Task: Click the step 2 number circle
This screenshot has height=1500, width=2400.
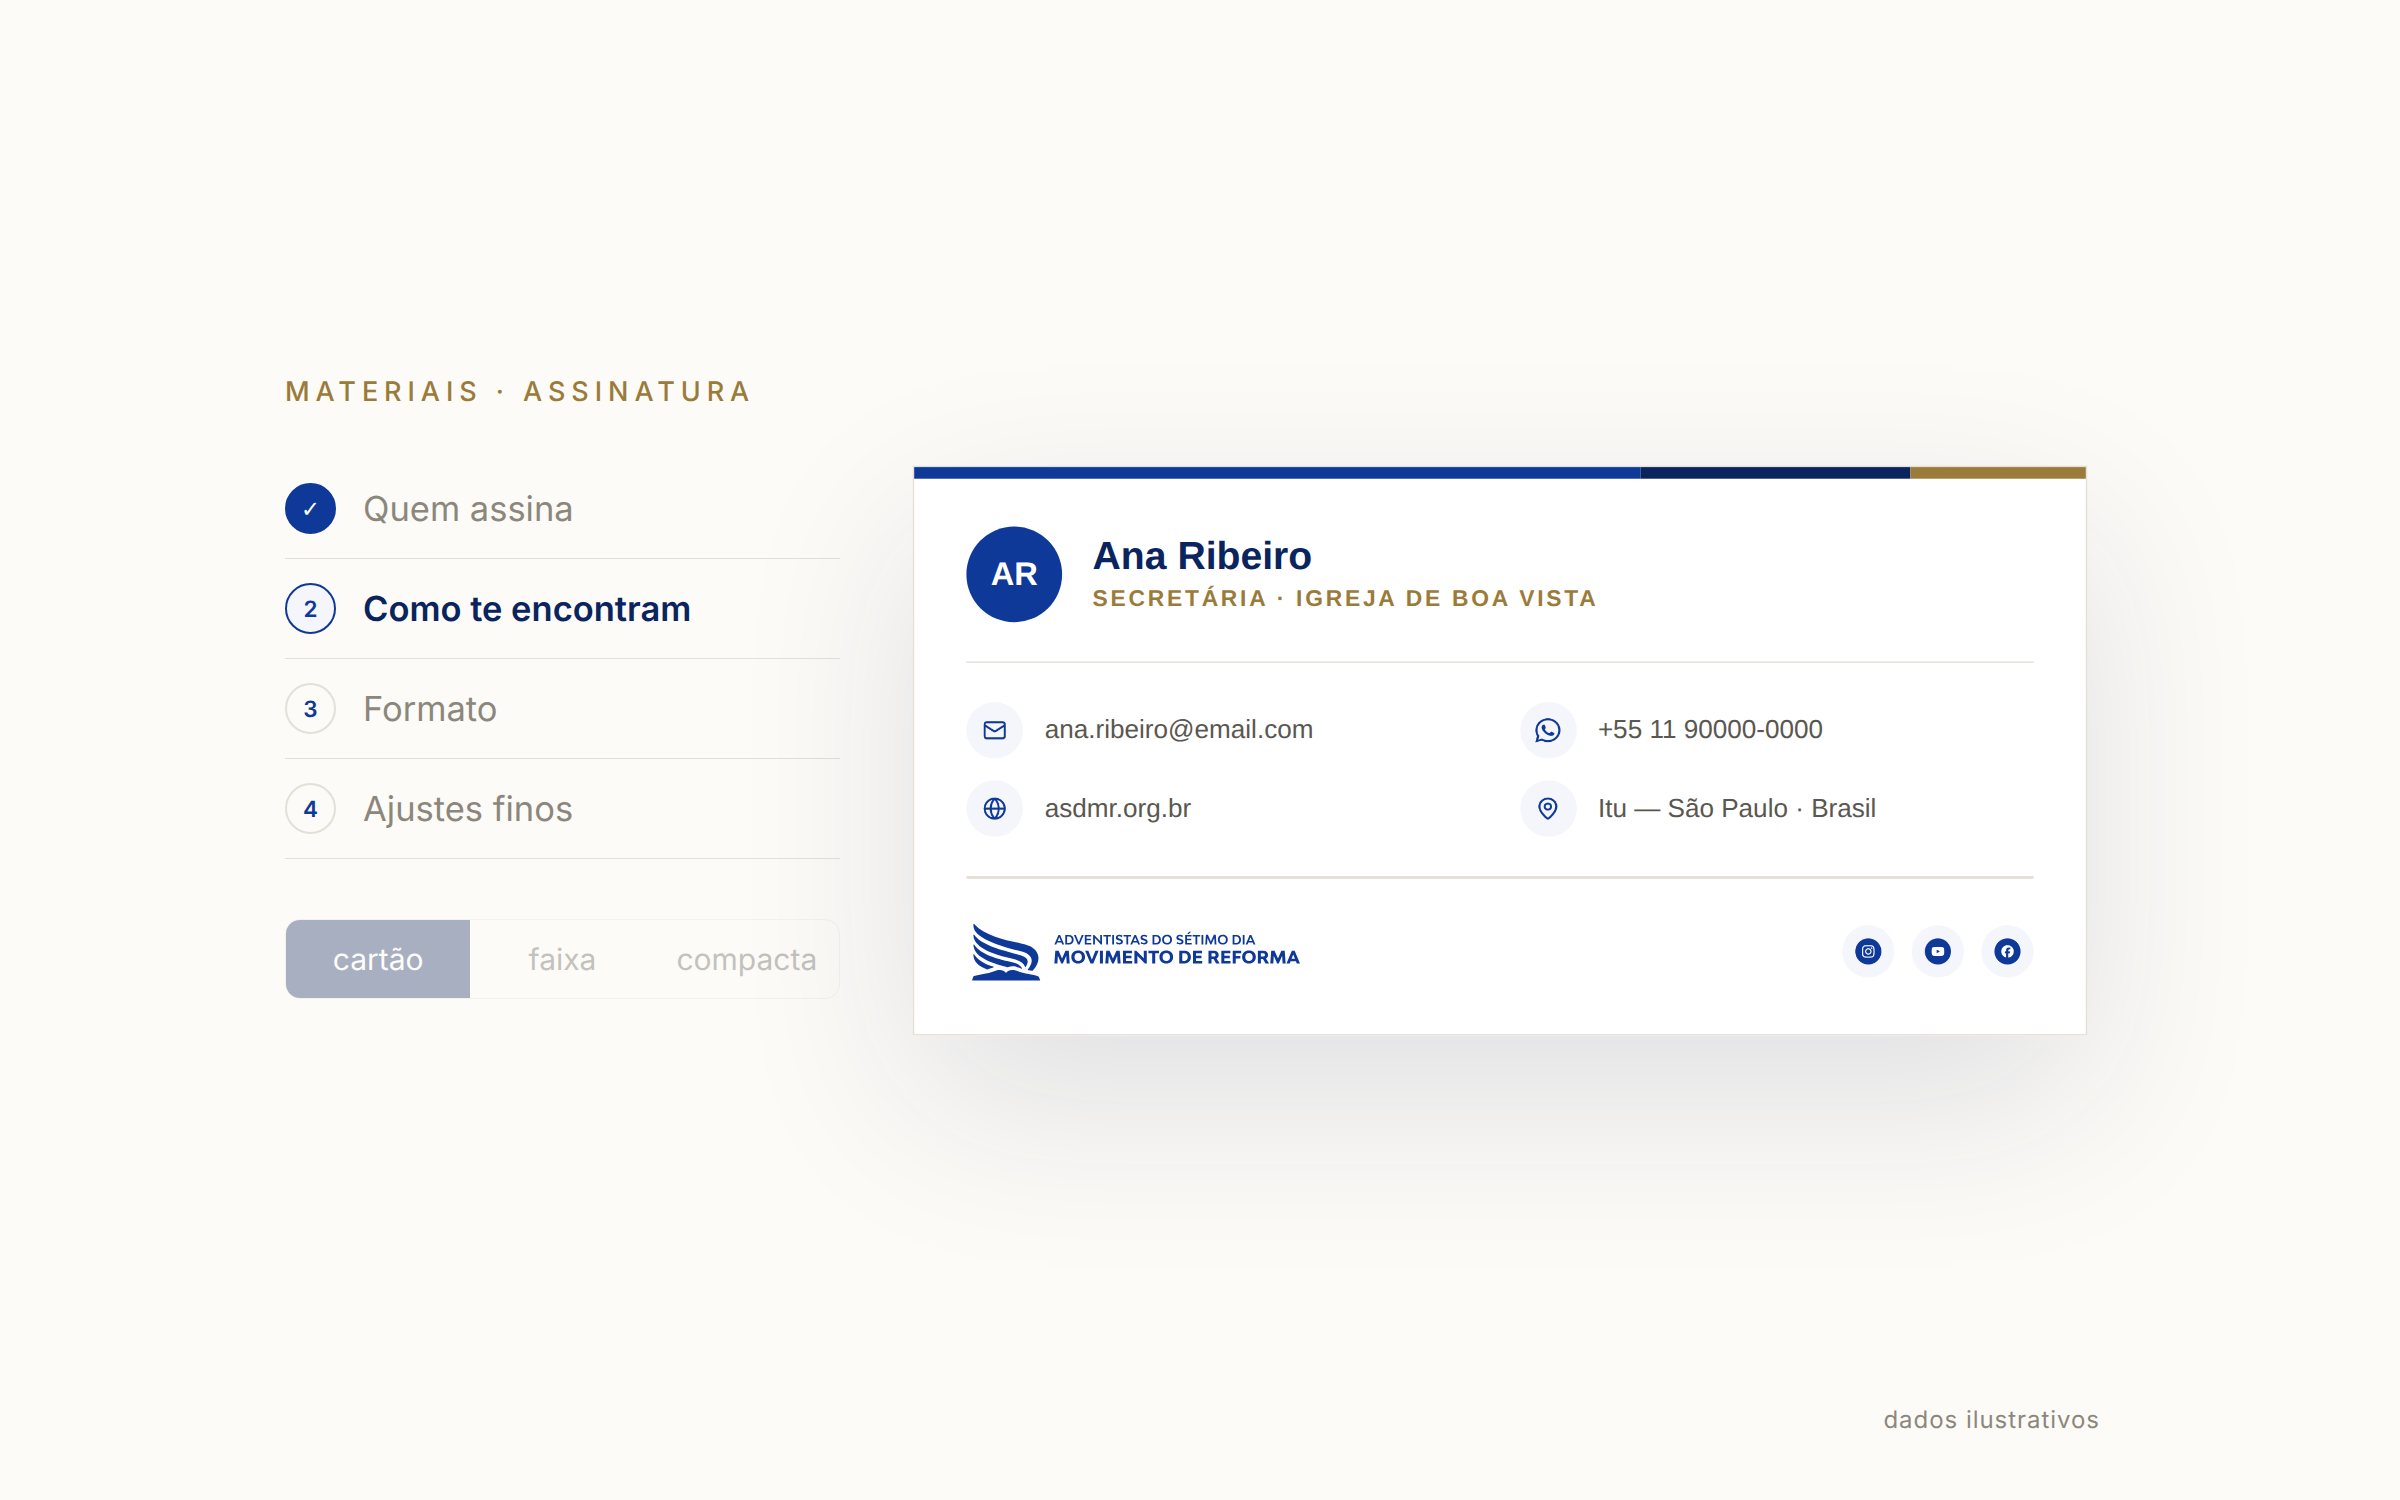Action: pyautogui.click(x=310, y=608)
